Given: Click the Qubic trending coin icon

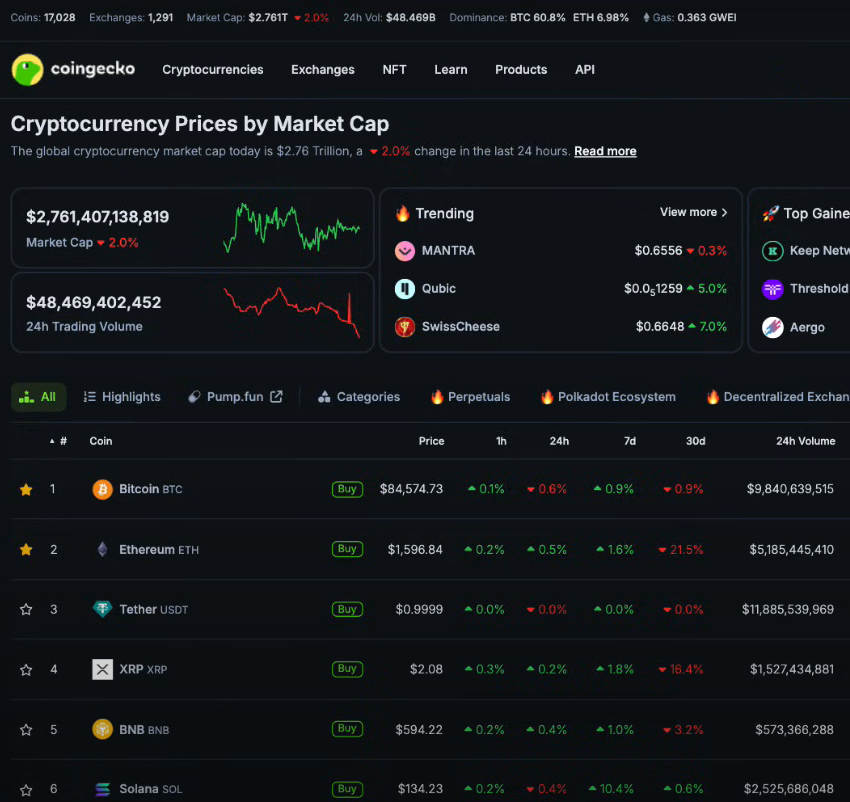Looking at the screenshot, I should [405, 289].
